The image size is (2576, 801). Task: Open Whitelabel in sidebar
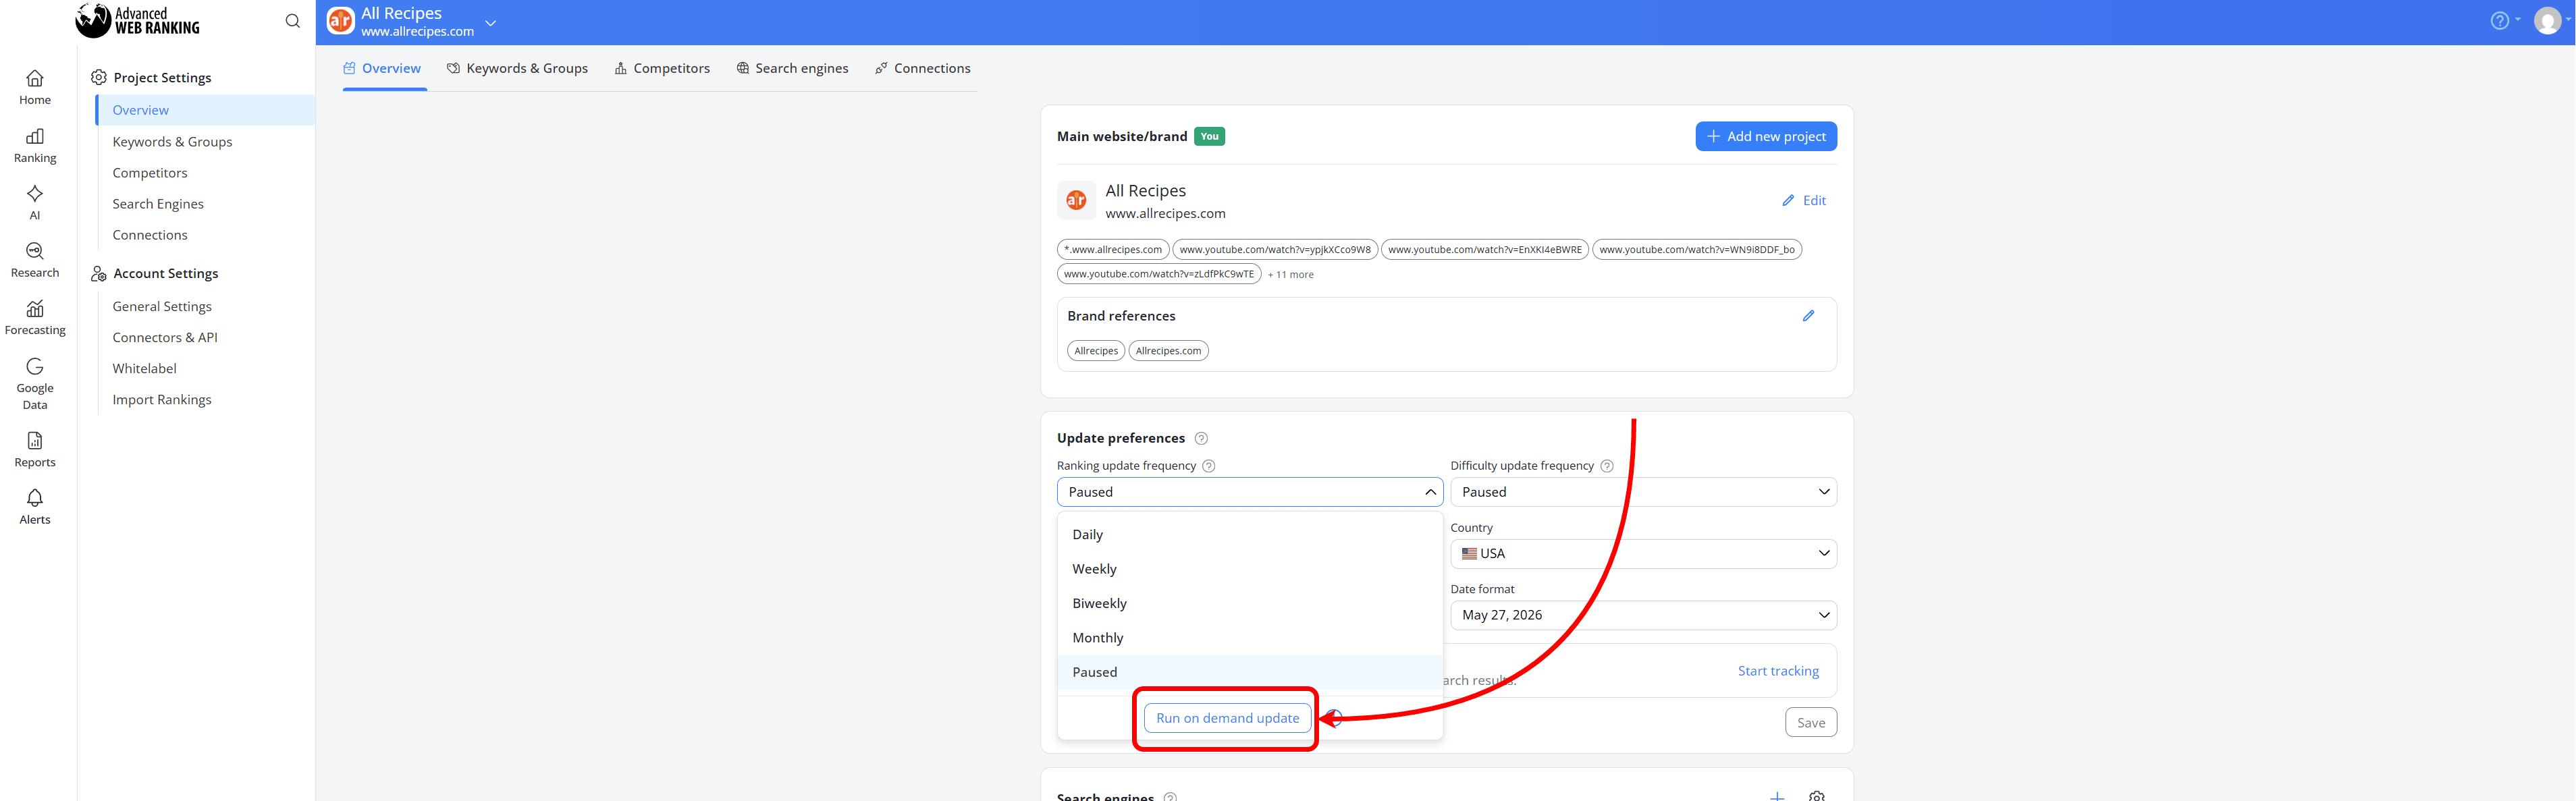(x=144, y=369)
